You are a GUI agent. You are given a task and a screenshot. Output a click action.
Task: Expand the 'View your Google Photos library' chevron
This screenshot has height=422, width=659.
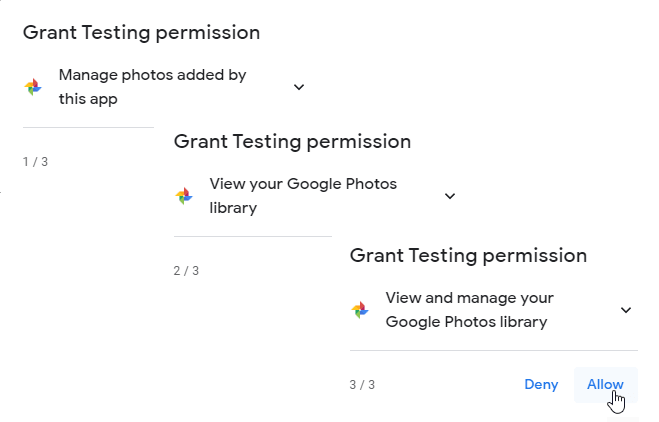click(450, 196)
